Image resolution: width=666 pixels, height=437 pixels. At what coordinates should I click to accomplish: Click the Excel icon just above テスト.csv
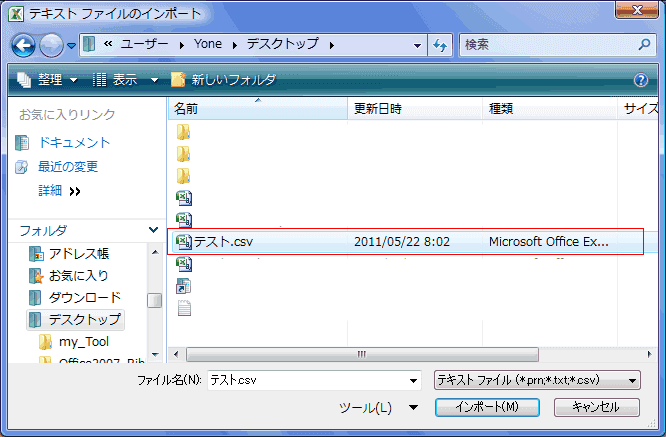coord(184,220)
